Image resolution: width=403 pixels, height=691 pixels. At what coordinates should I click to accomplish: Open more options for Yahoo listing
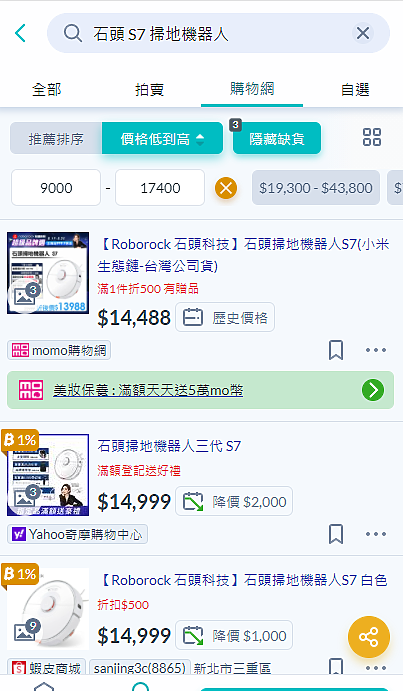tap(376, 534)
